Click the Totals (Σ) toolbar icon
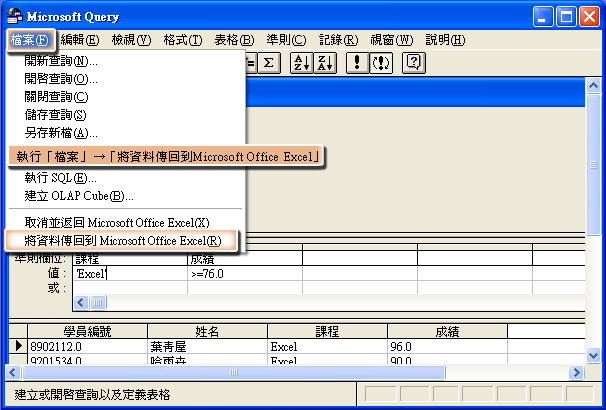 point(269,64)
